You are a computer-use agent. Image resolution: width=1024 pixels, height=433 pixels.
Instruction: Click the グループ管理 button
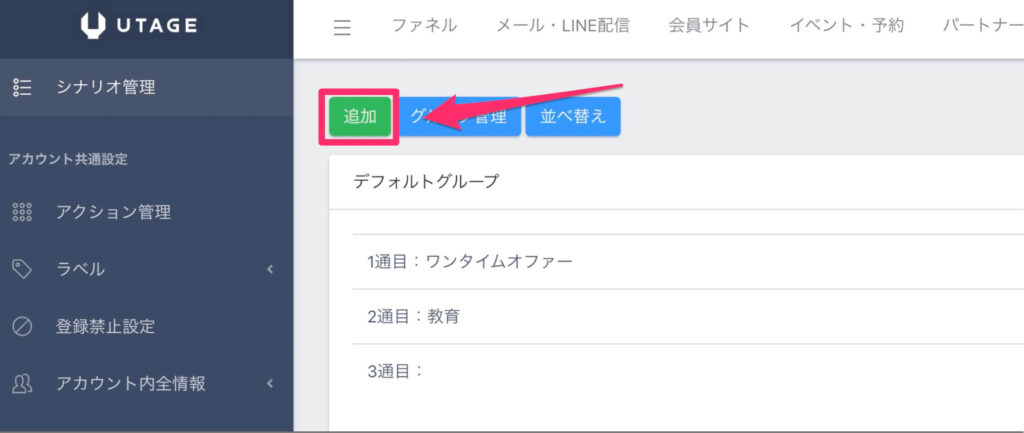coord(458,117)
